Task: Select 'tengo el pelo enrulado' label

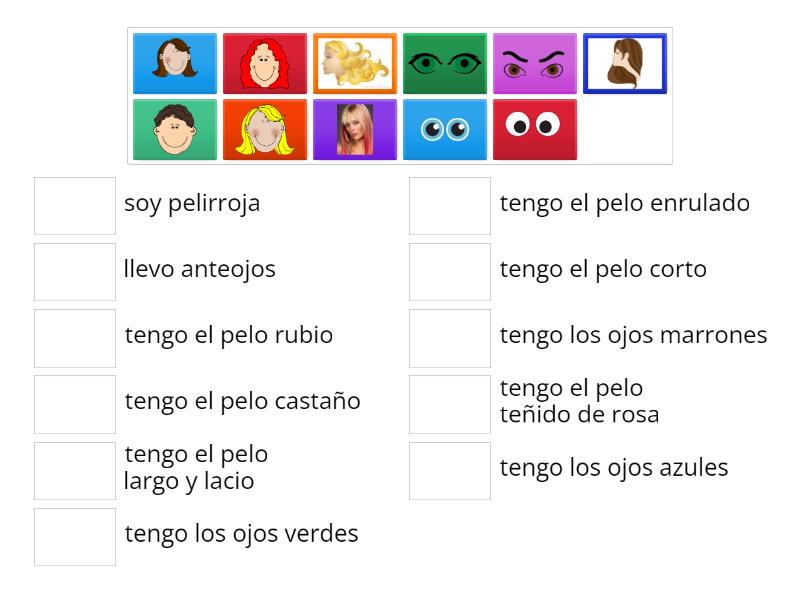Action: point(623,203)
